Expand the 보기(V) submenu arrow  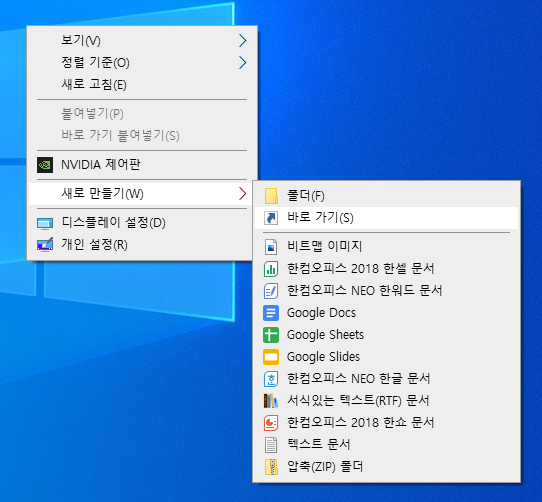pyautogui.click(x=243, y=40)
